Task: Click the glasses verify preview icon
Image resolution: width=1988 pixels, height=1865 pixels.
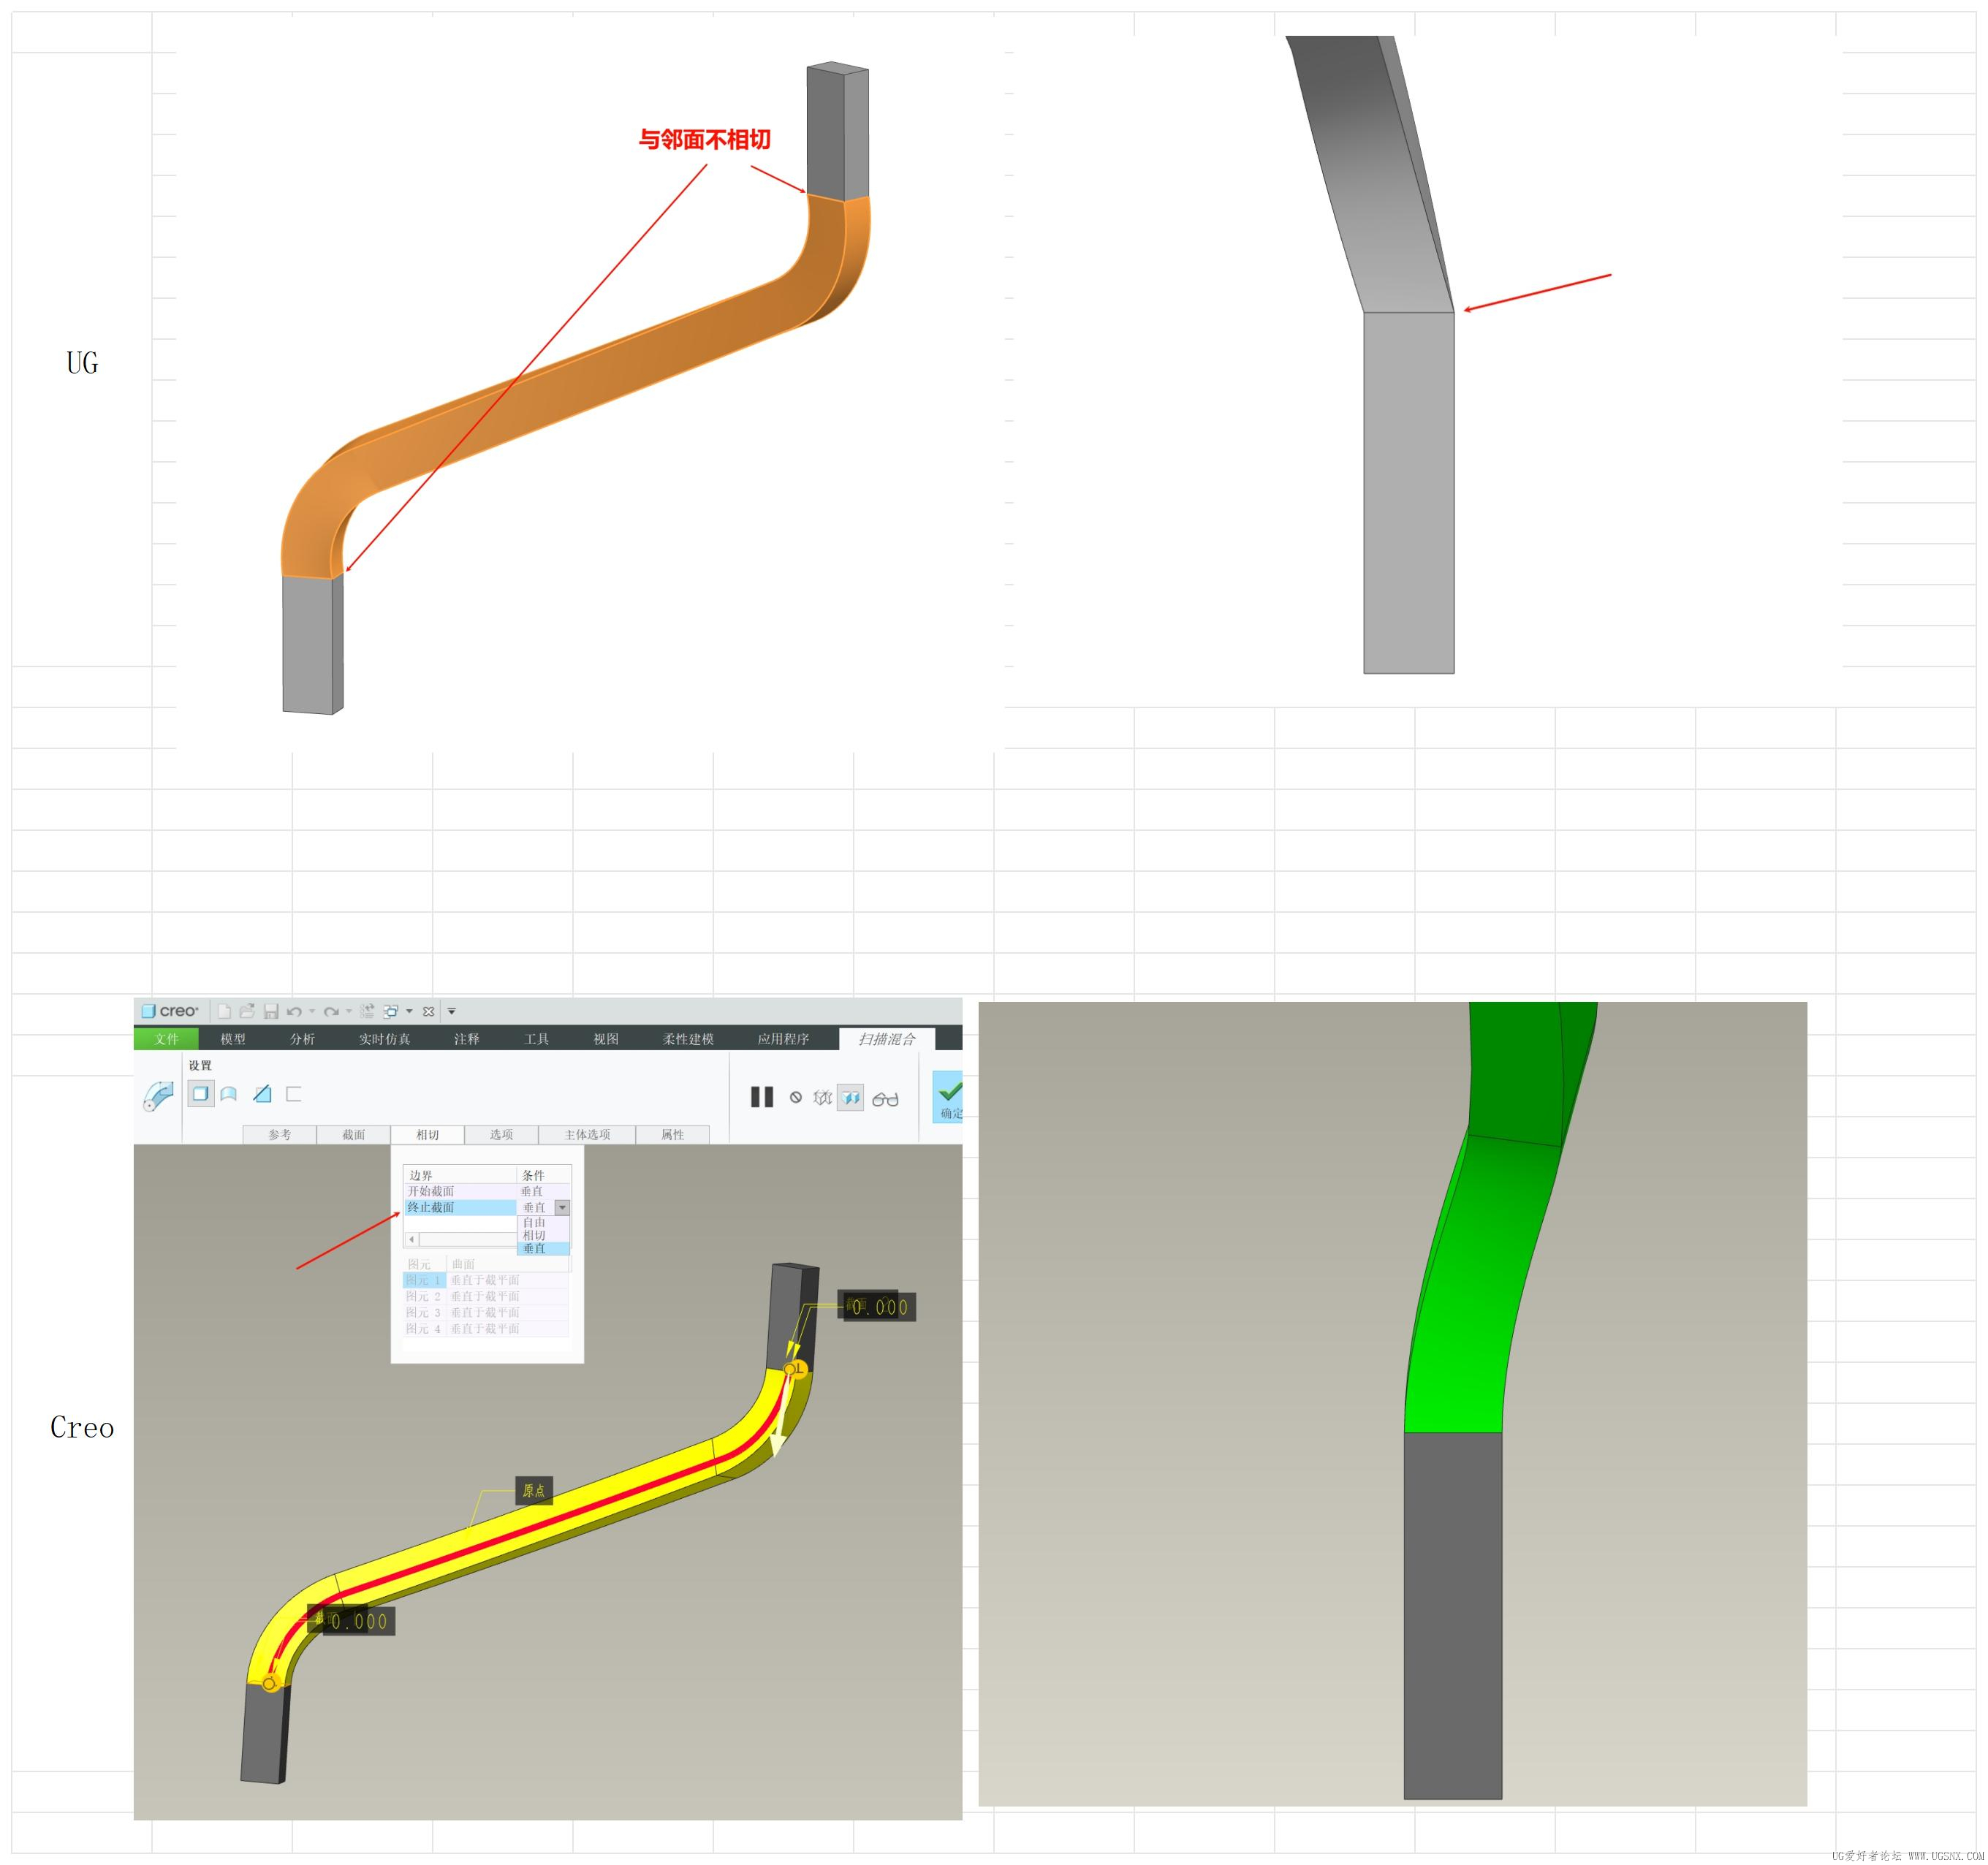Action: tap(885, 1099)
